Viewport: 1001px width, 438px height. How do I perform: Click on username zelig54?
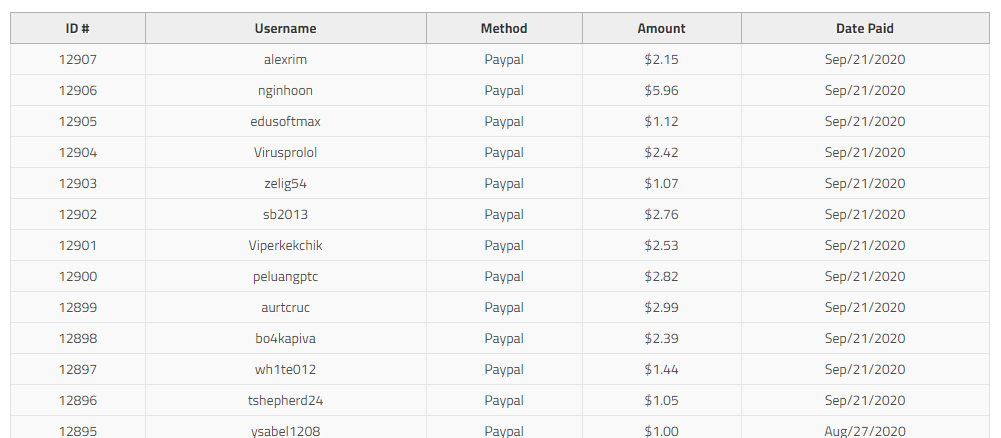(285, 183)
